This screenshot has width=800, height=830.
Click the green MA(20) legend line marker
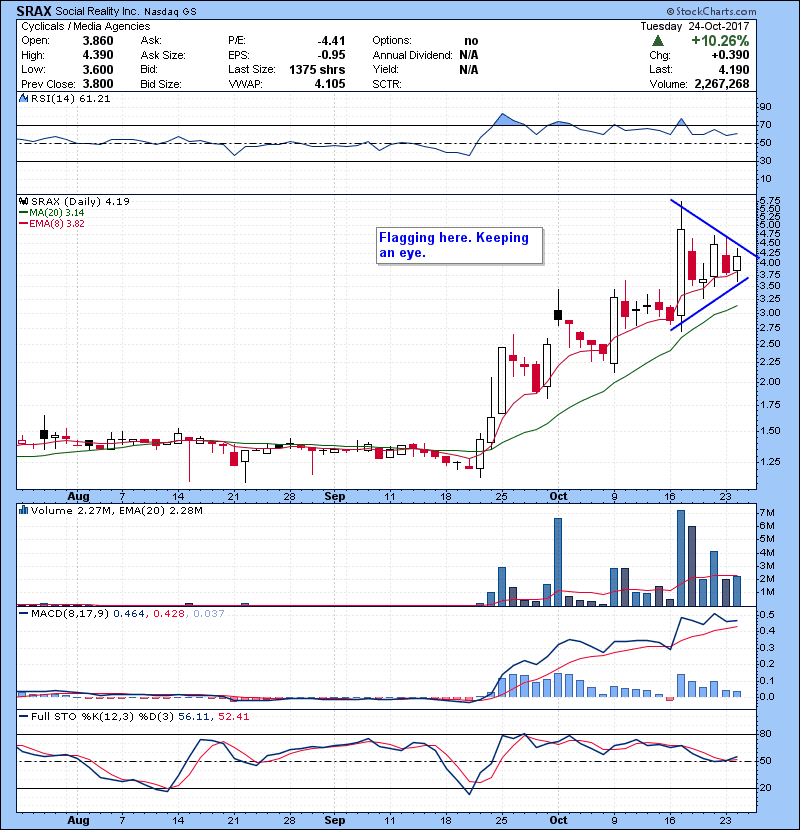(x=23, y=212)
